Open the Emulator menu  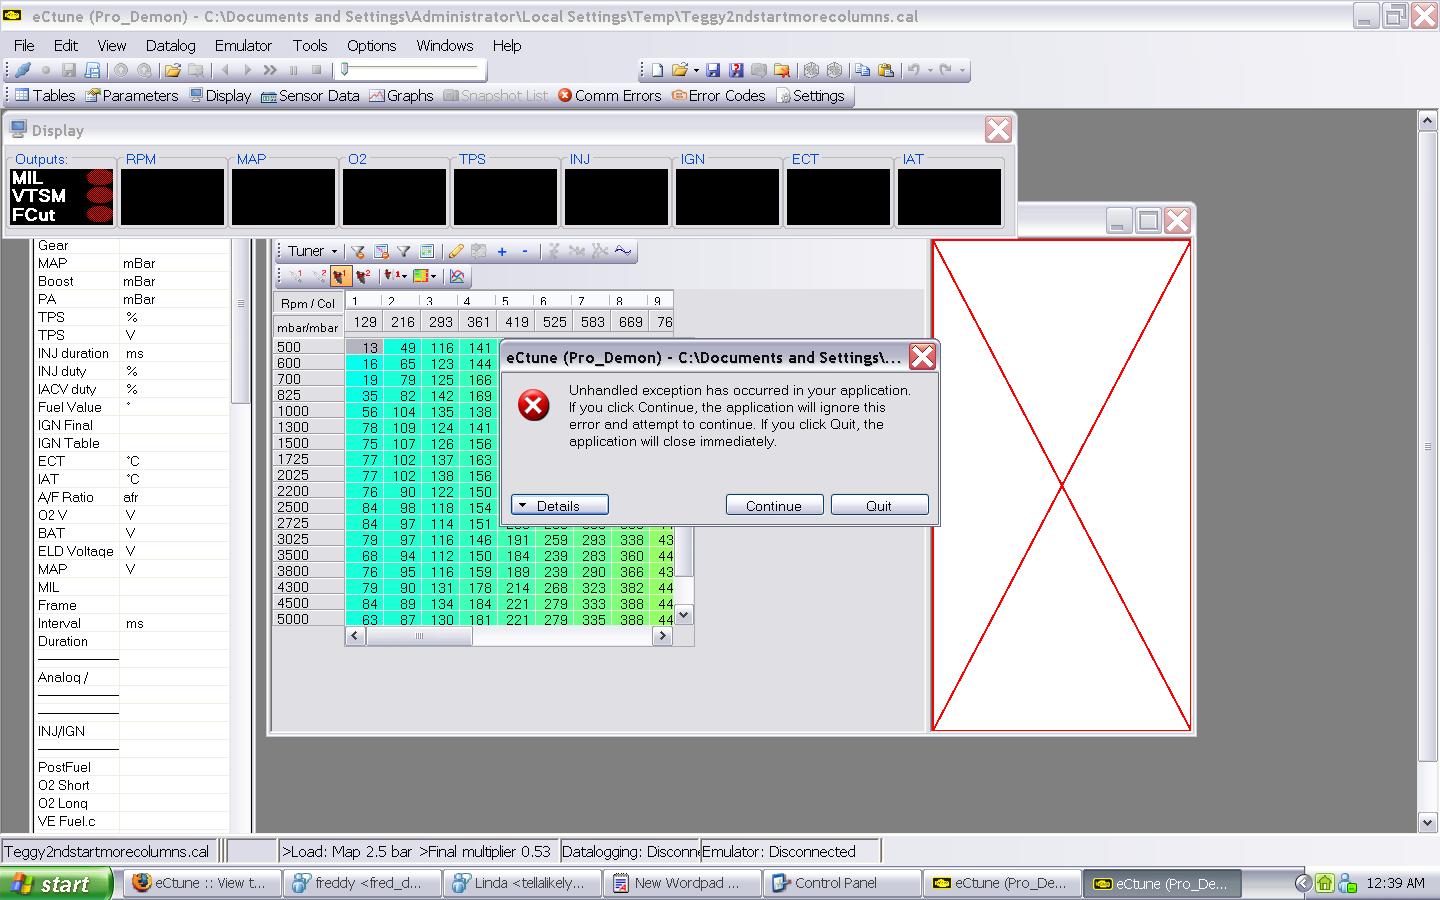tap(243, 46)
